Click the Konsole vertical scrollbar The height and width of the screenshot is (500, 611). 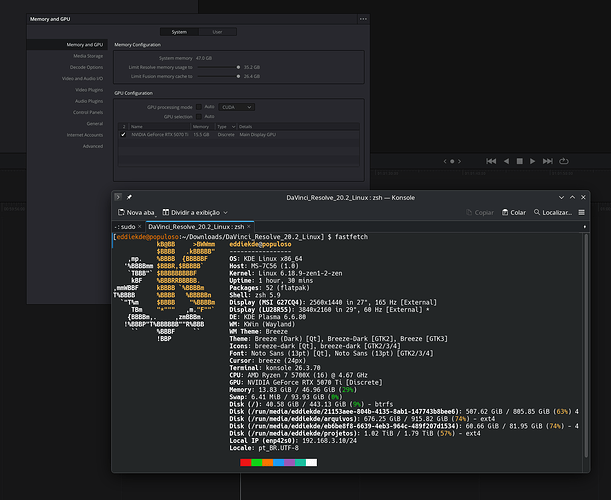click(x=586, y=345)
